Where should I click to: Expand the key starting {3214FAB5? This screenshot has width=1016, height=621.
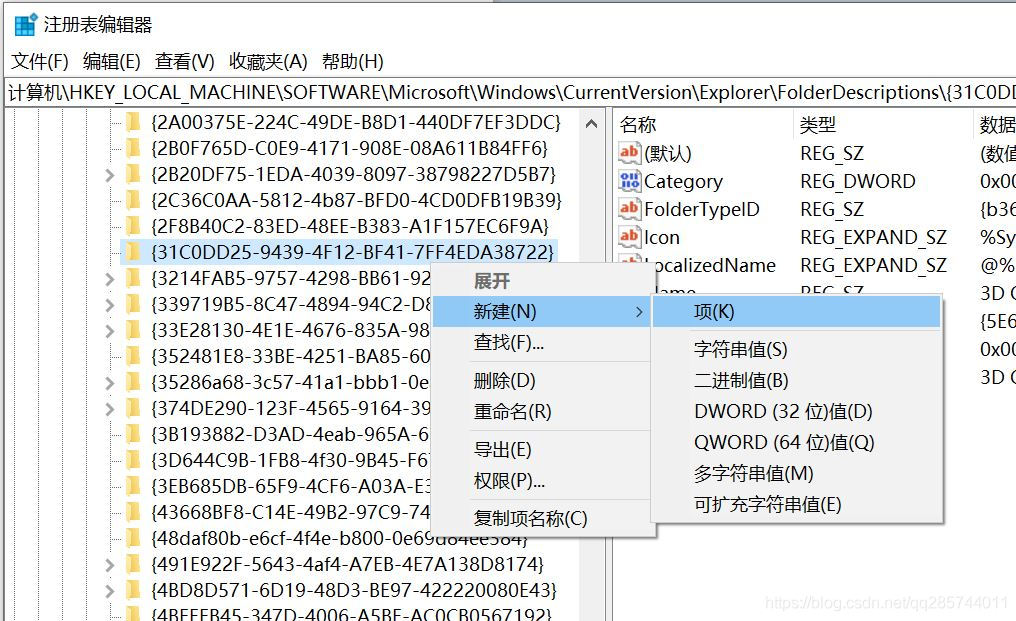pos(110,279)
